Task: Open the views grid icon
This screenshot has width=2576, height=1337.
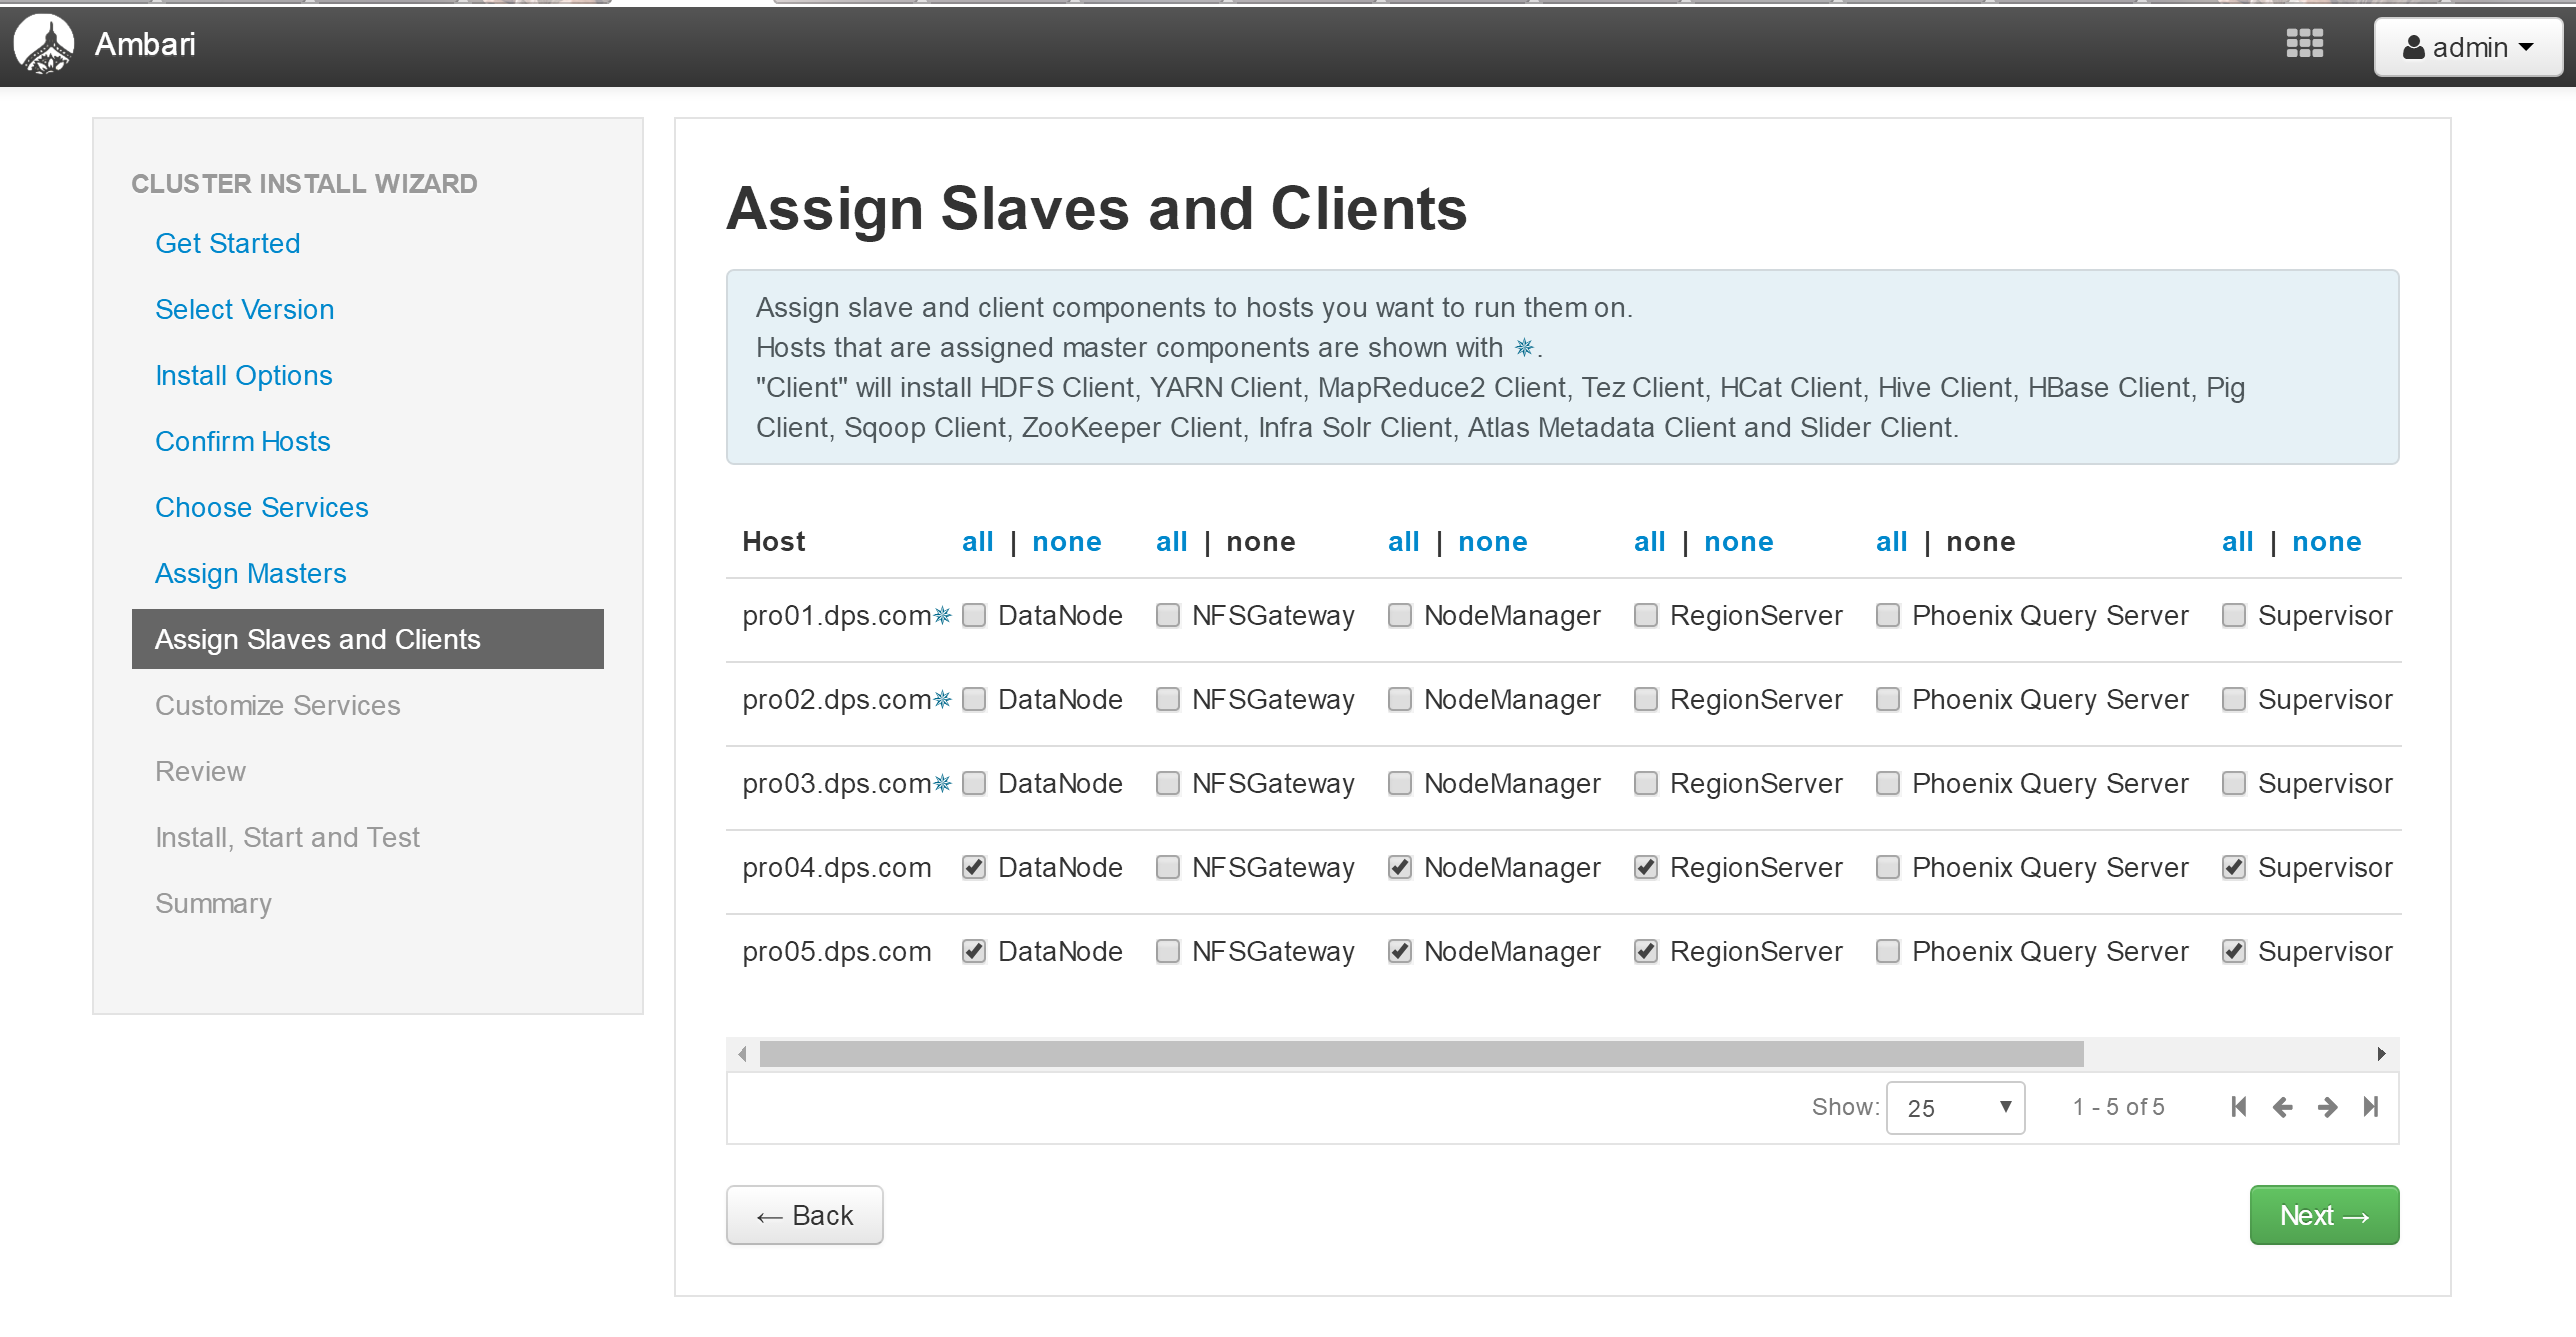Action: tap(2304, 44)
